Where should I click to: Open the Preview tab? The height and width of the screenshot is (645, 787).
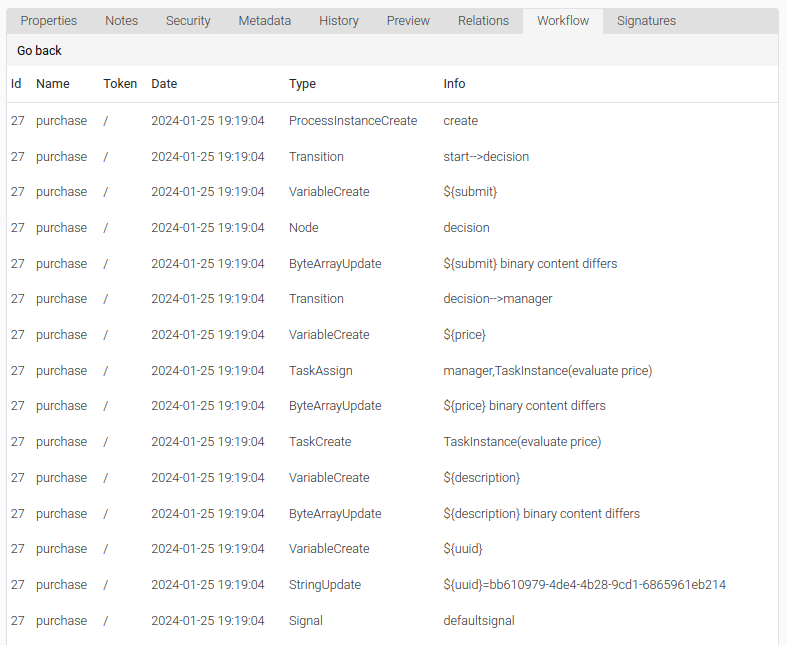[408, 21]
